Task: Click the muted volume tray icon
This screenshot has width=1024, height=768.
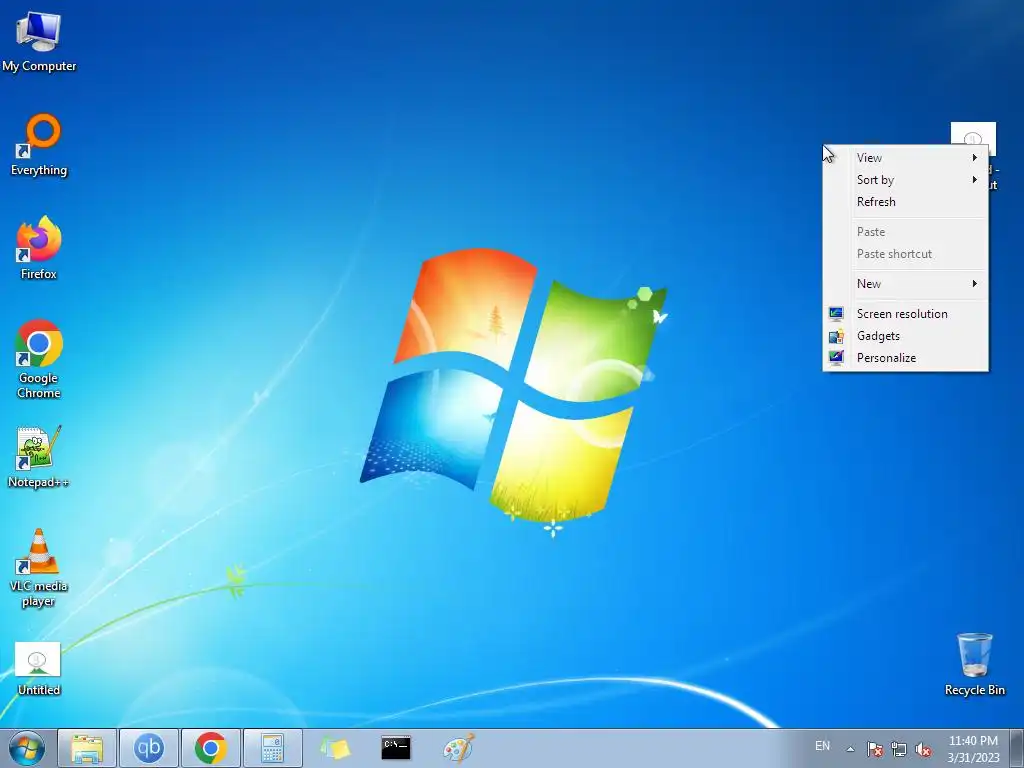Action: [923, 749]
